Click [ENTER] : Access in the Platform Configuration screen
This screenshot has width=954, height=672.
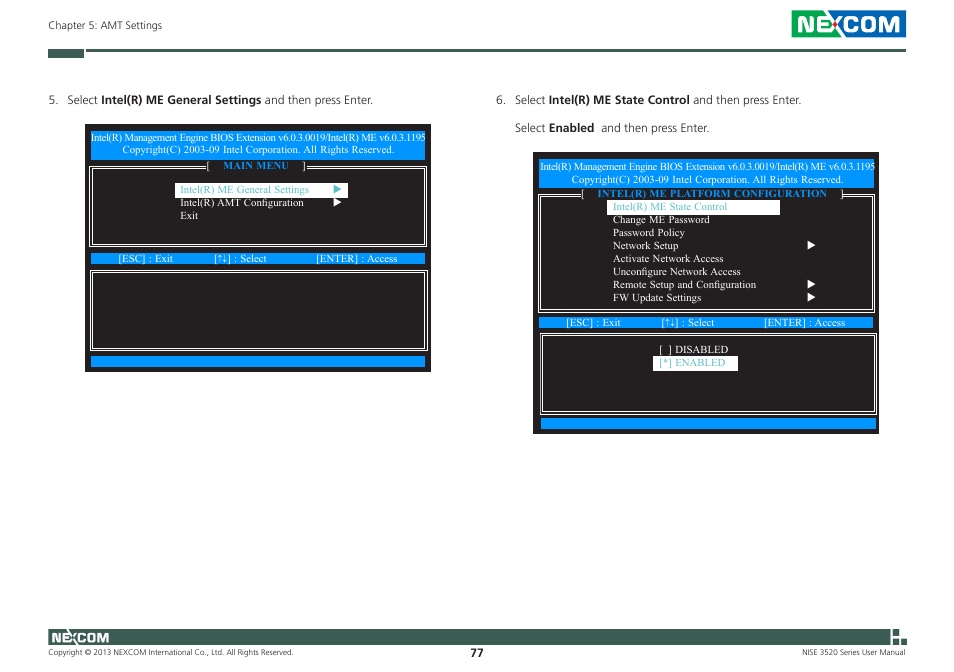[x=804, y=323]
